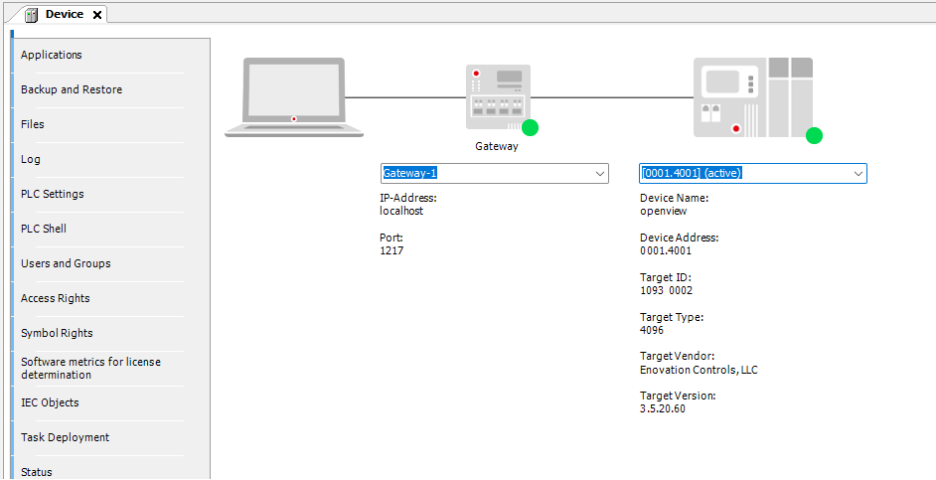Screen dimensions: 936x480
Task: Click the Target ID value 1093 0002
Action: tap(666, 291)
